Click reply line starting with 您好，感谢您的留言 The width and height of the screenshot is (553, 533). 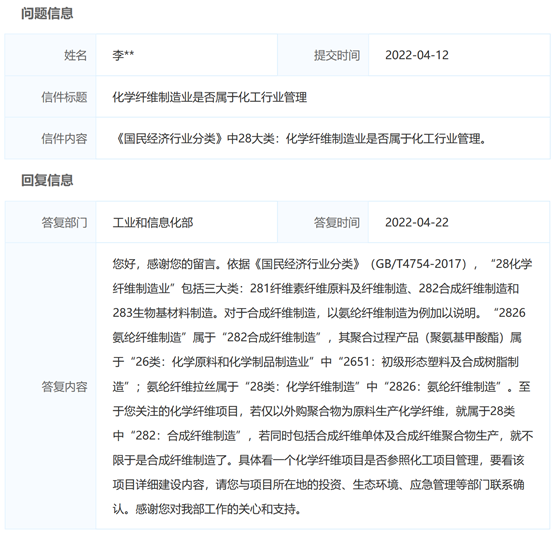tap(322, 264)
